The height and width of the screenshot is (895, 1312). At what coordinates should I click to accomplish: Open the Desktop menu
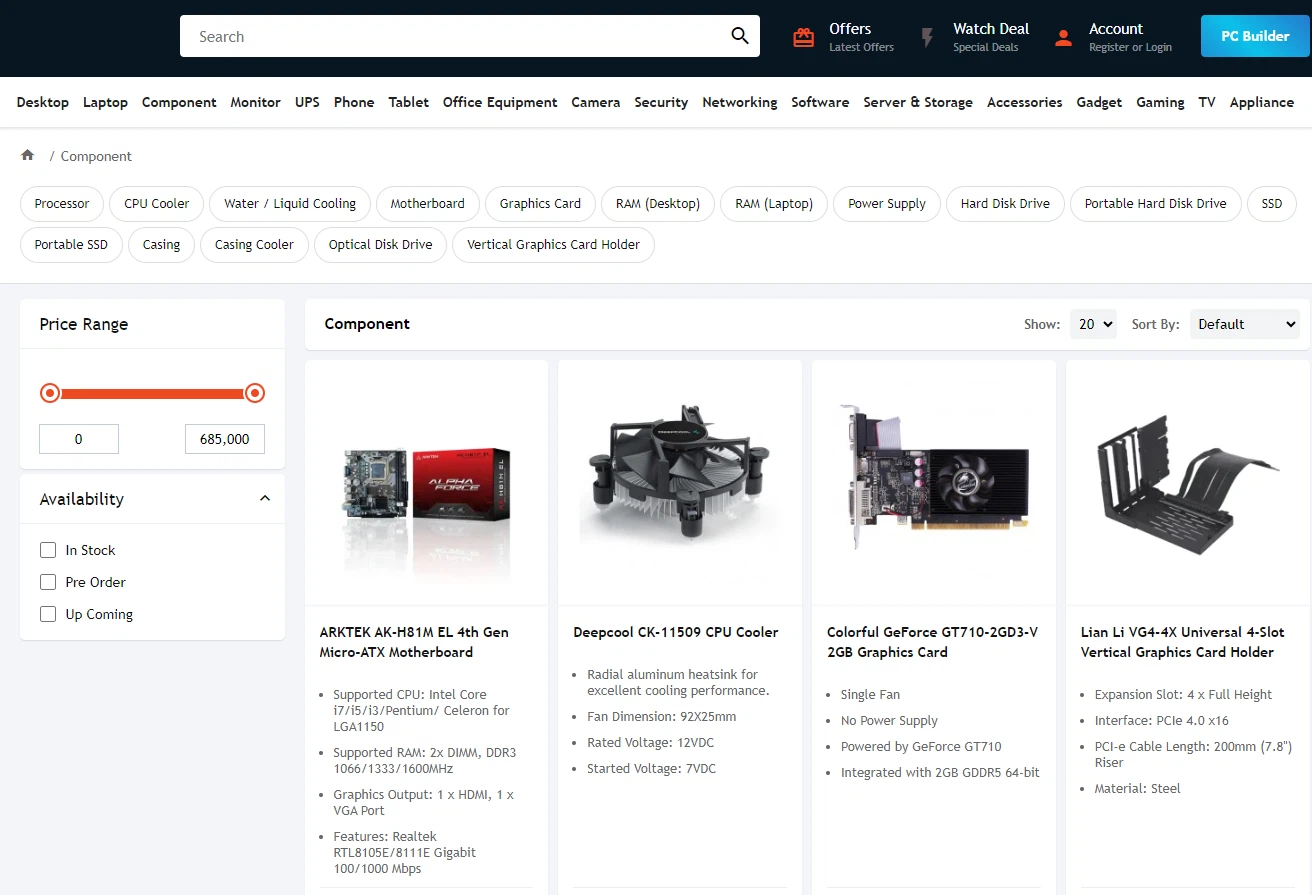43,102
